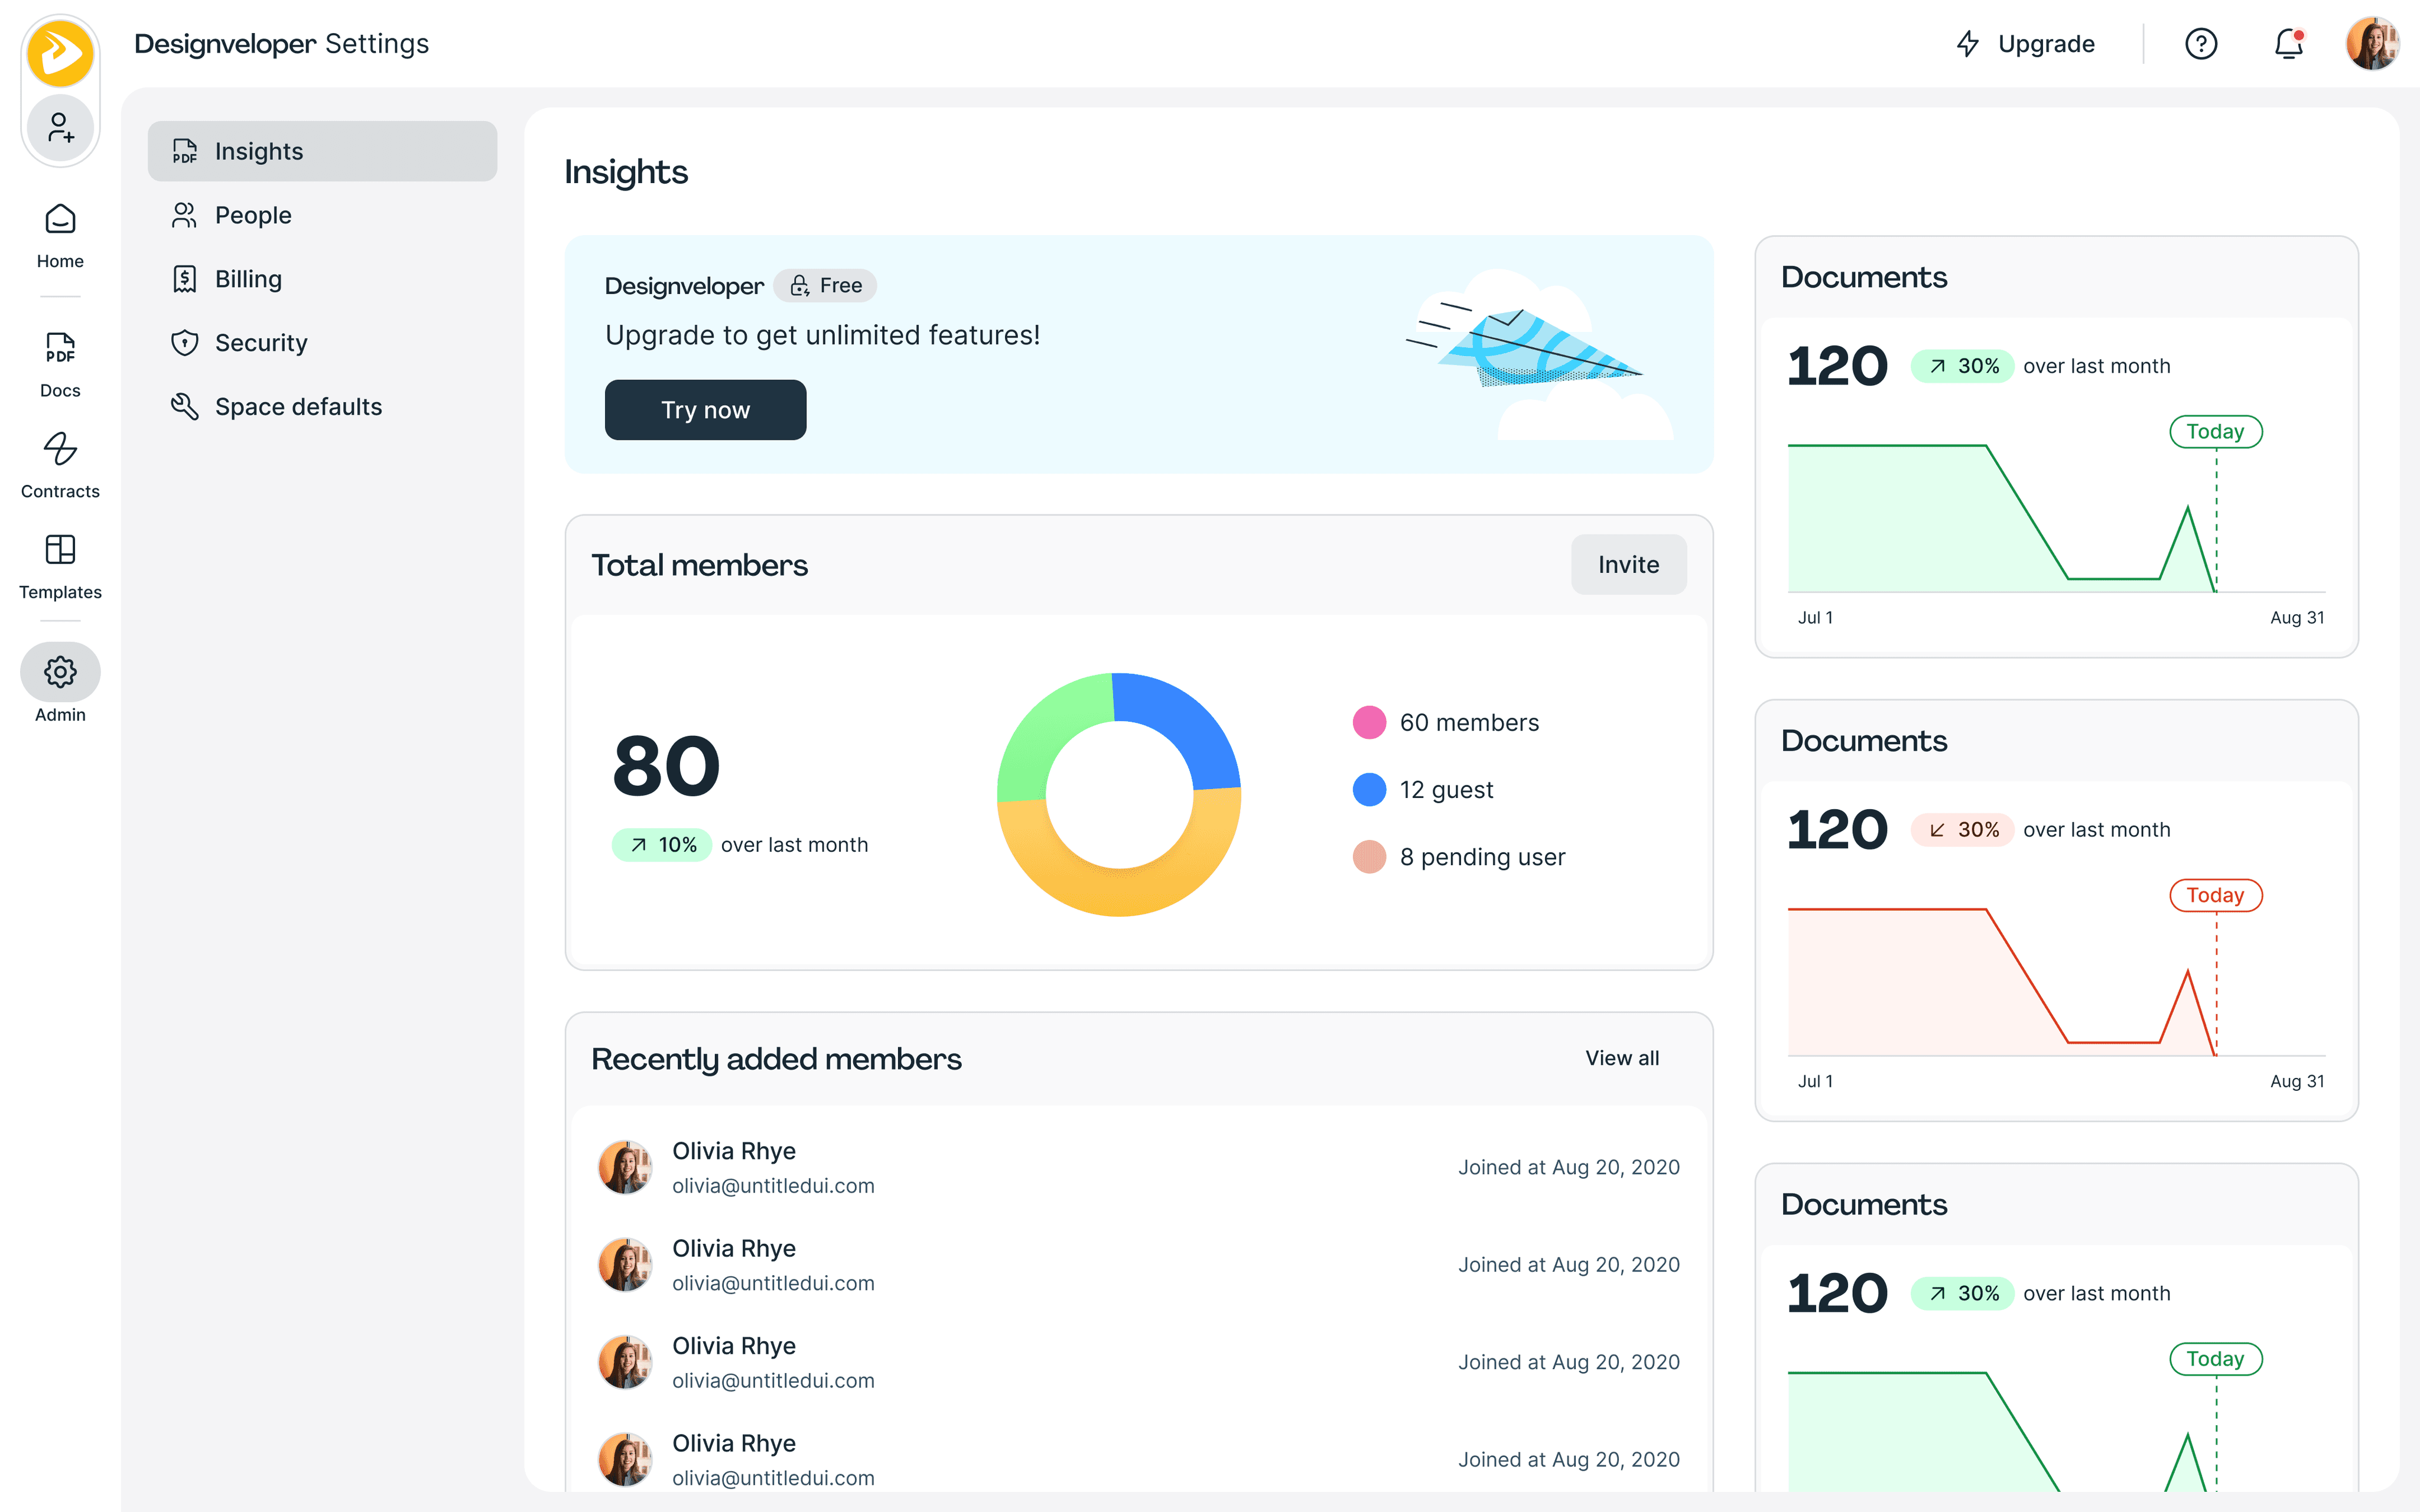Image resolution: width=2420 pixels, height=1512 pixels.
Task: Click the Designveloper logo icon
Action: [60, 52]
